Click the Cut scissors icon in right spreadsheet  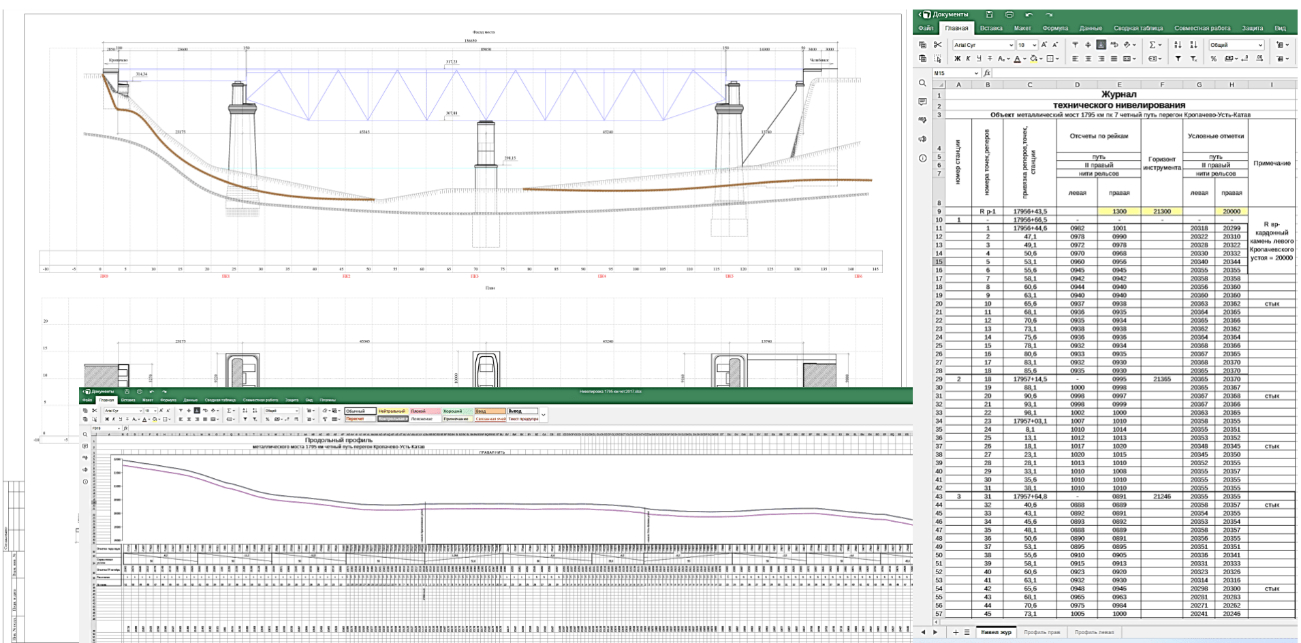pos(938,45)
